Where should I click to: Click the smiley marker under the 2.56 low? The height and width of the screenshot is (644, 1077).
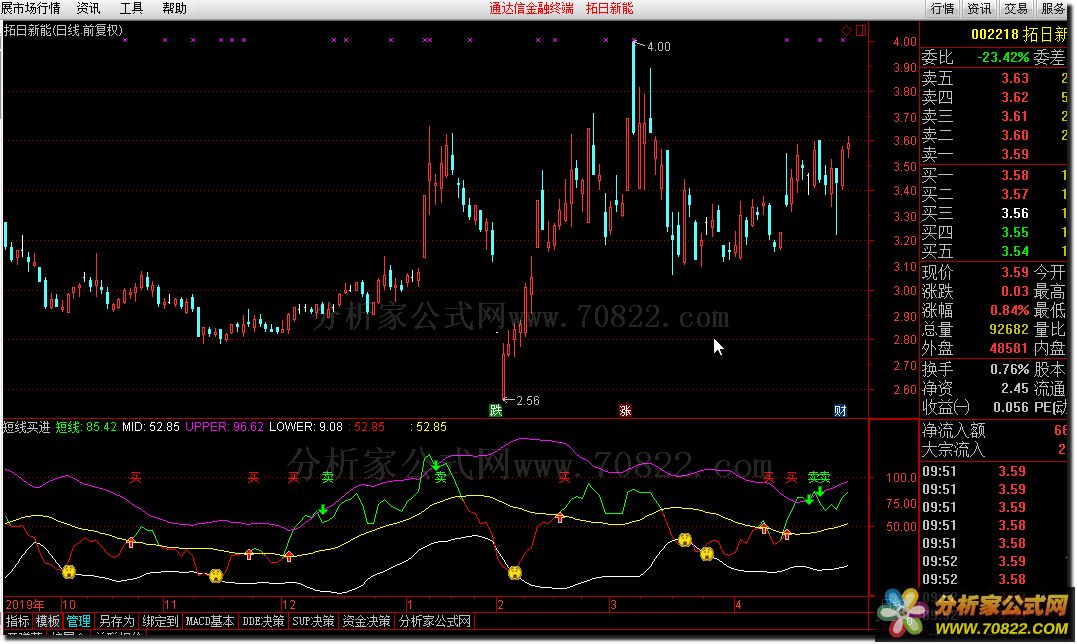514,573
